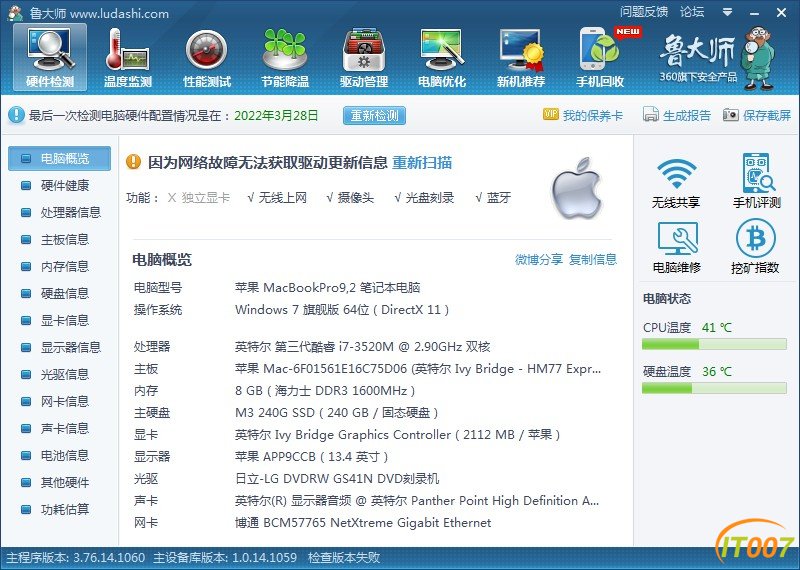Click the VIP badge icon
This screenshot has width=800, height=570.
[x=551, y=114]
